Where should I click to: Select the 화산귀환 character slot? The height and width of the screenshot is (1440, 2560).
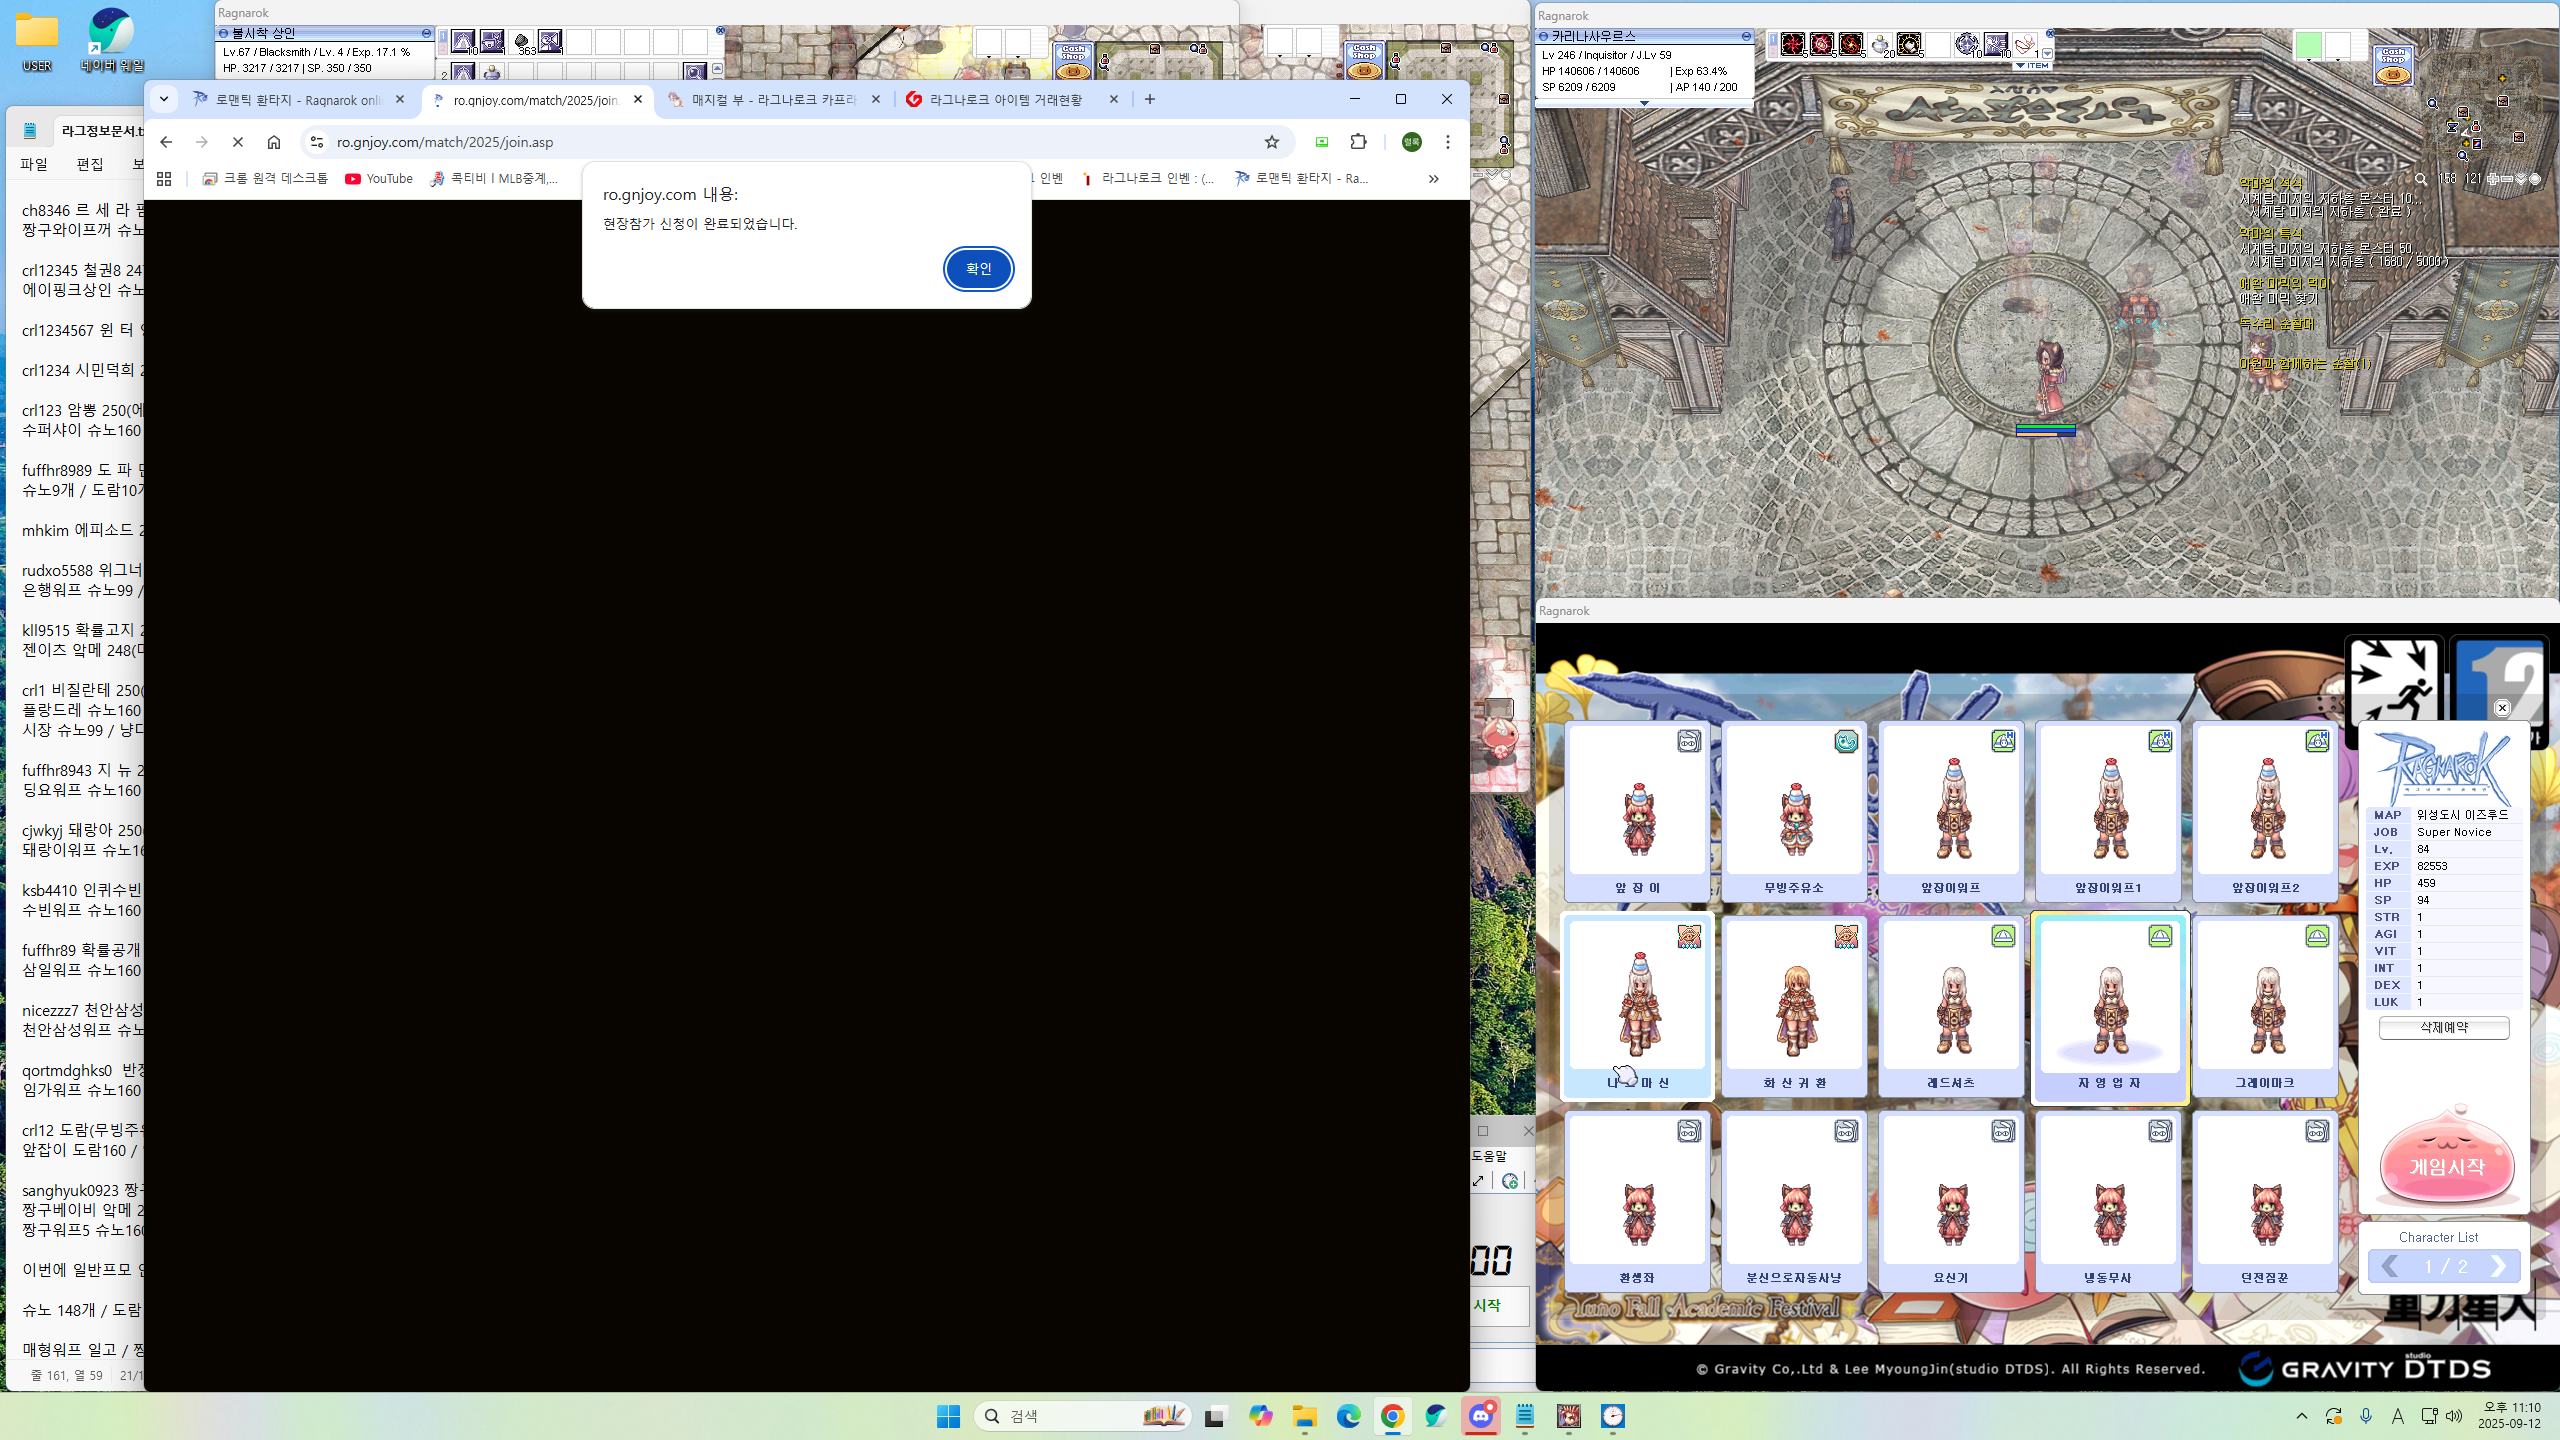(x=1794, y=1007)
